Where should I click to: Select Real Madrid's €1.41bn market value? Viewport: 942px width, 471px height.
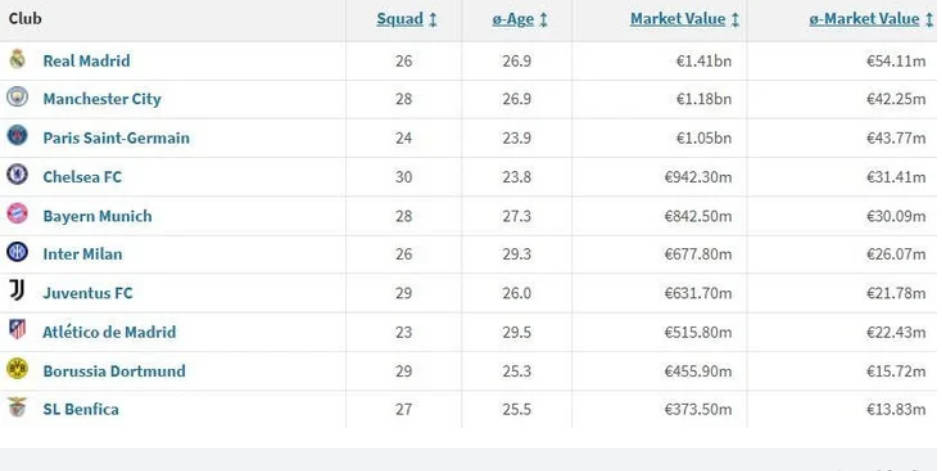704,61
